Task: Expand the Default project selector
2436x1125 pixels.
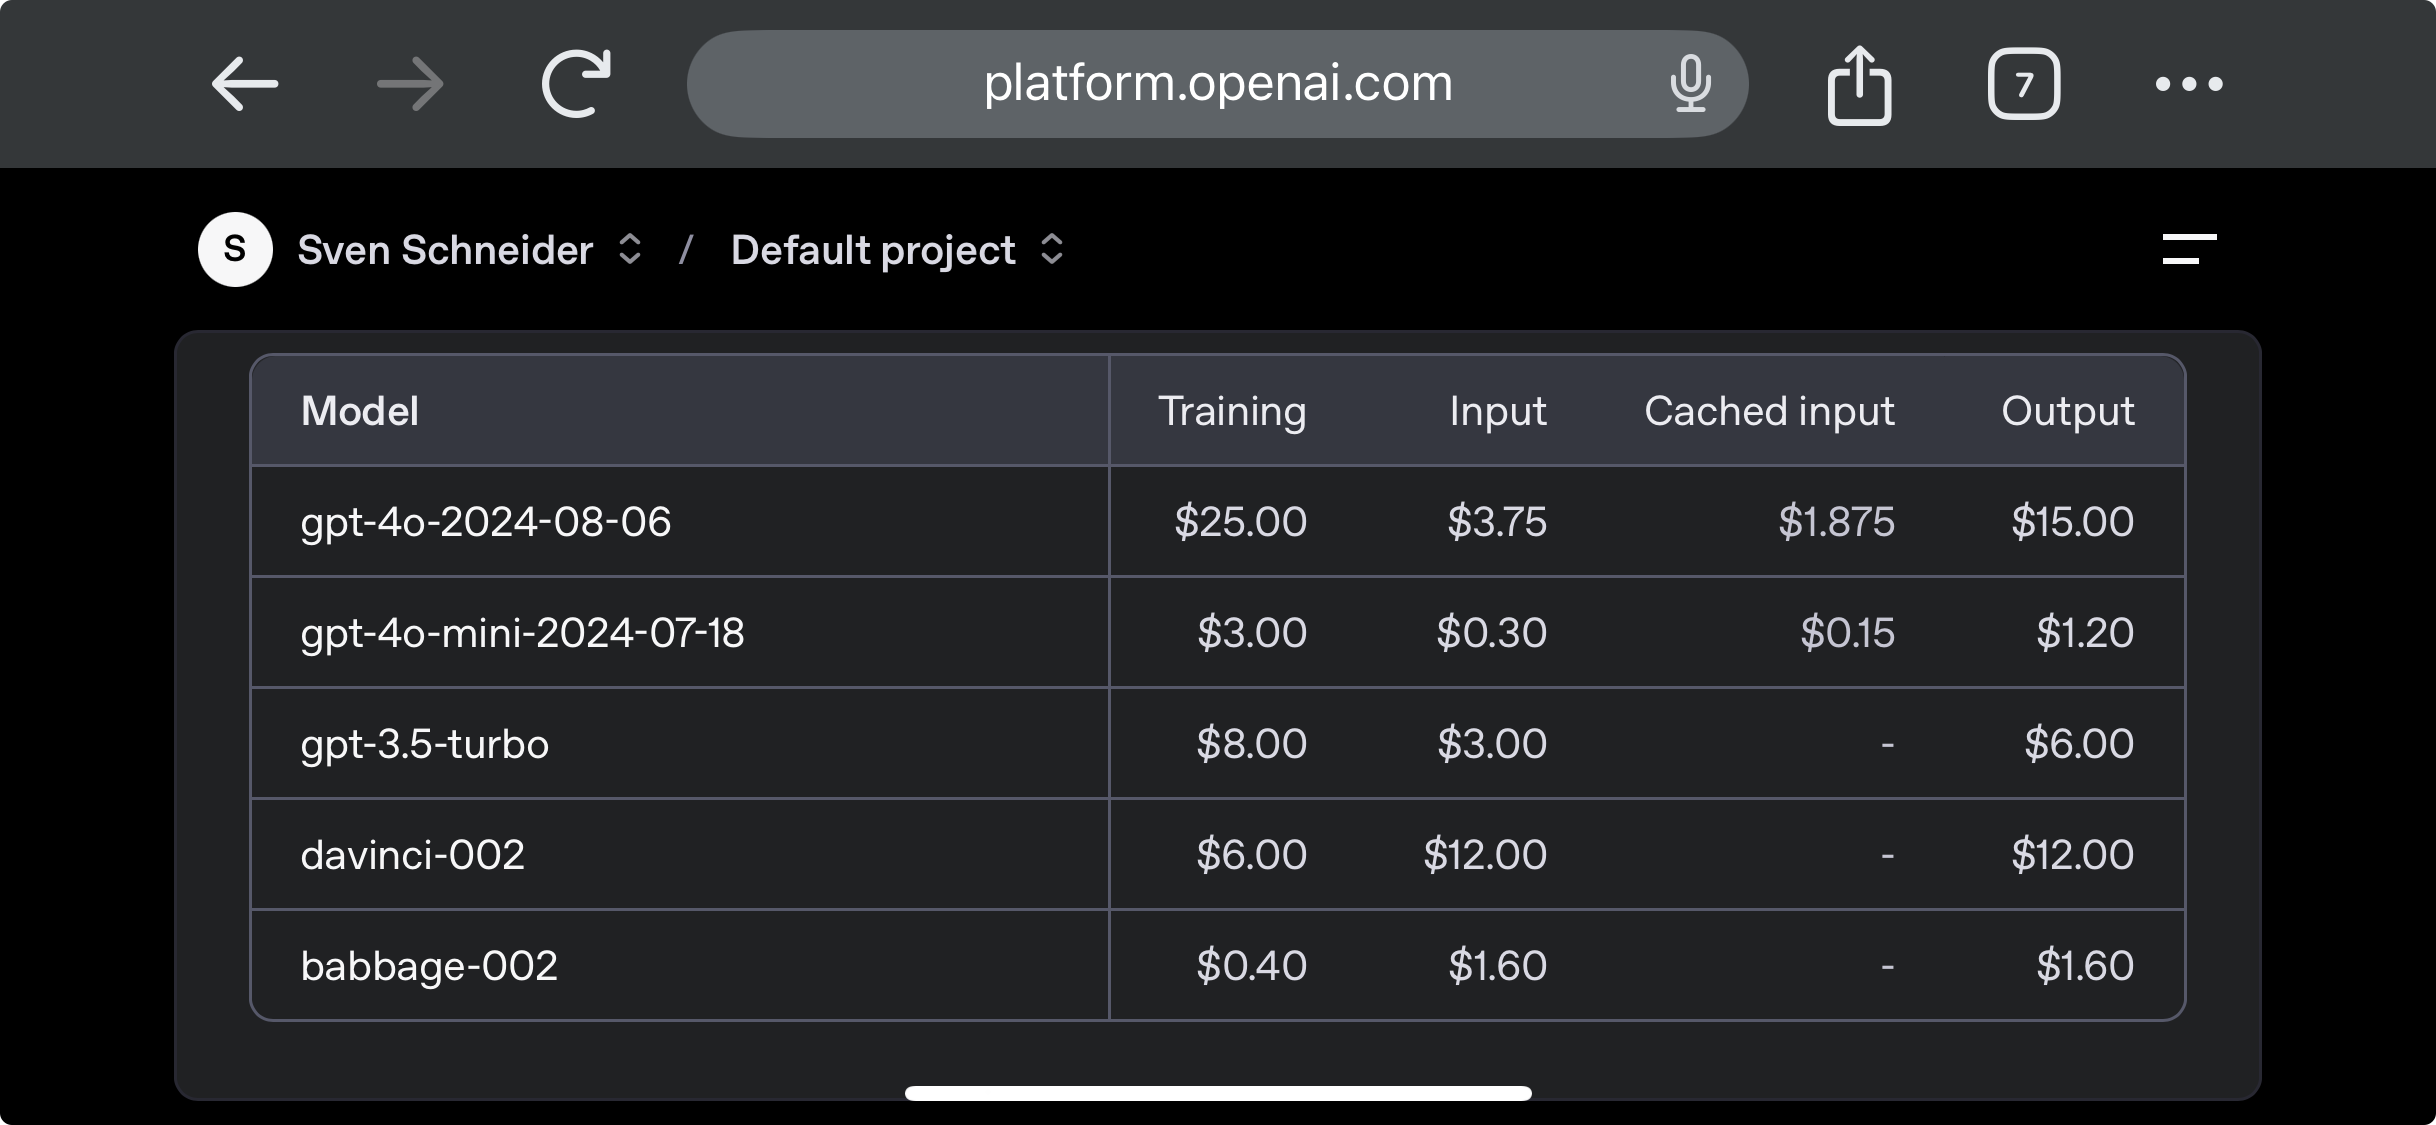Action: click(896, 250)
